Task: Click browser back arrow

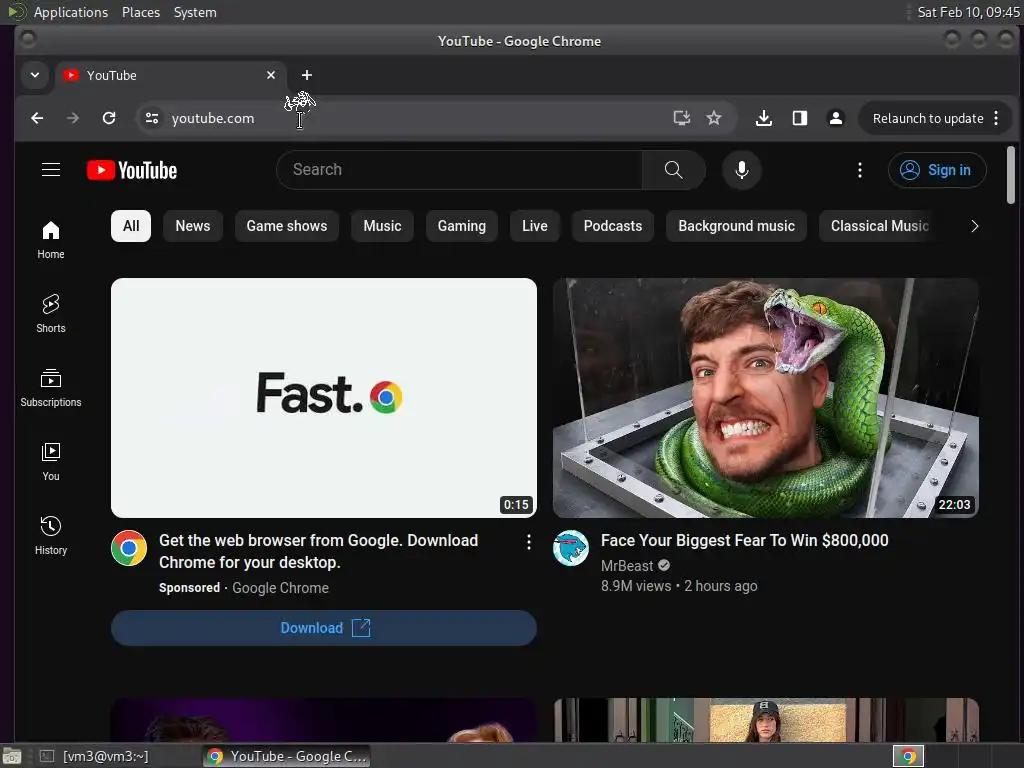Action: (x=37, y=118)
